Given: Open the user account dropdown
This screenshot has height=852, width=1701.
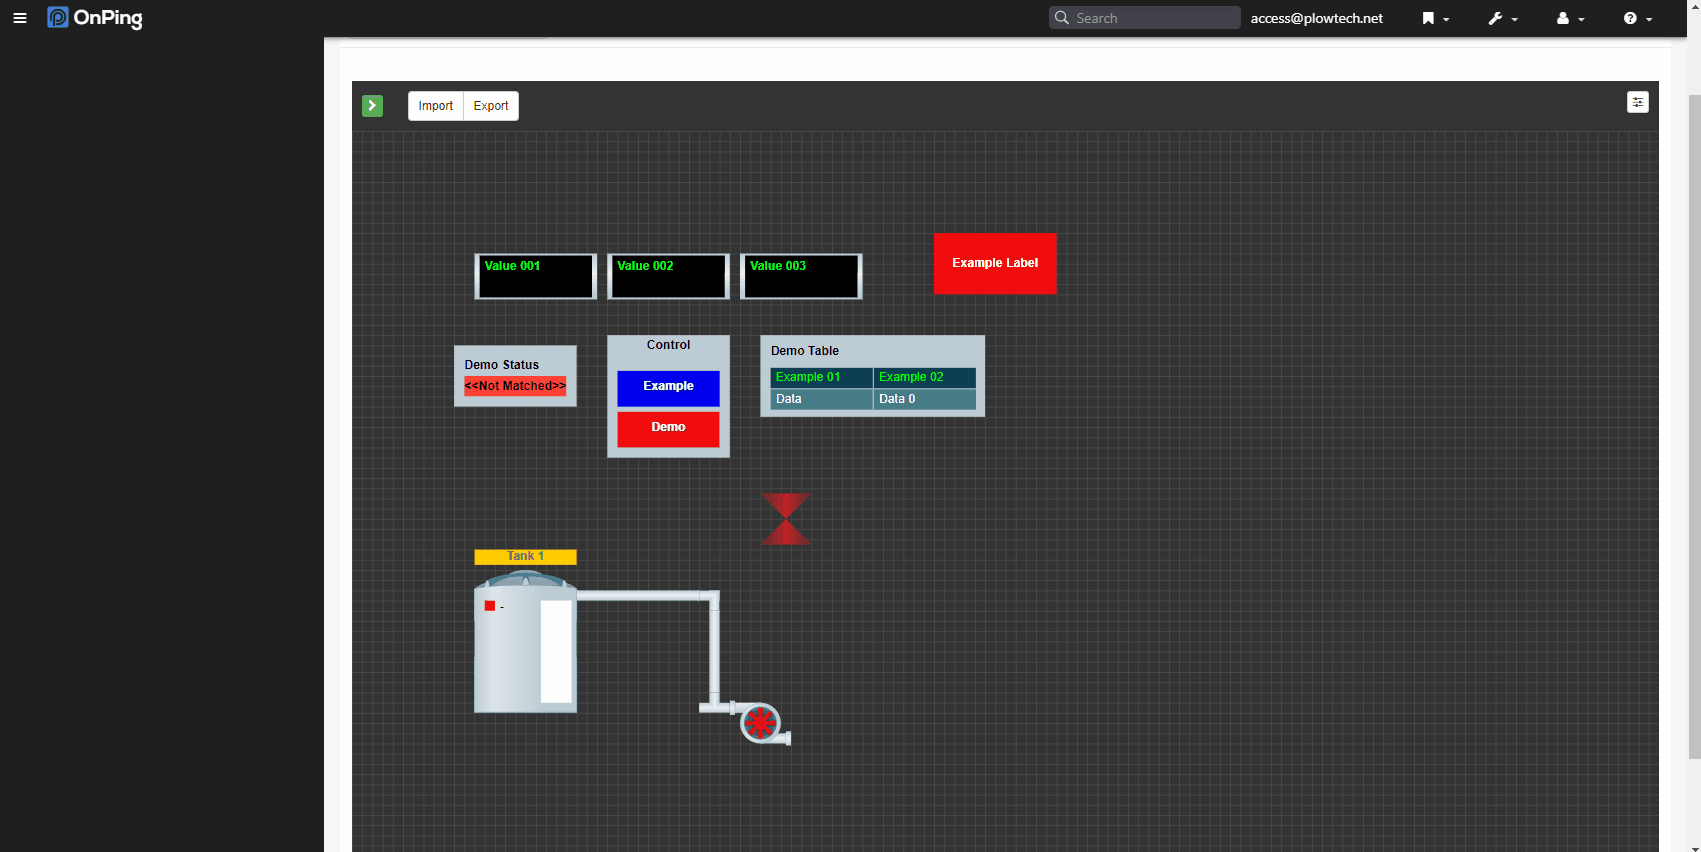Looking at the screenshot, I should pyautogui.click(x=1569, y=18).
